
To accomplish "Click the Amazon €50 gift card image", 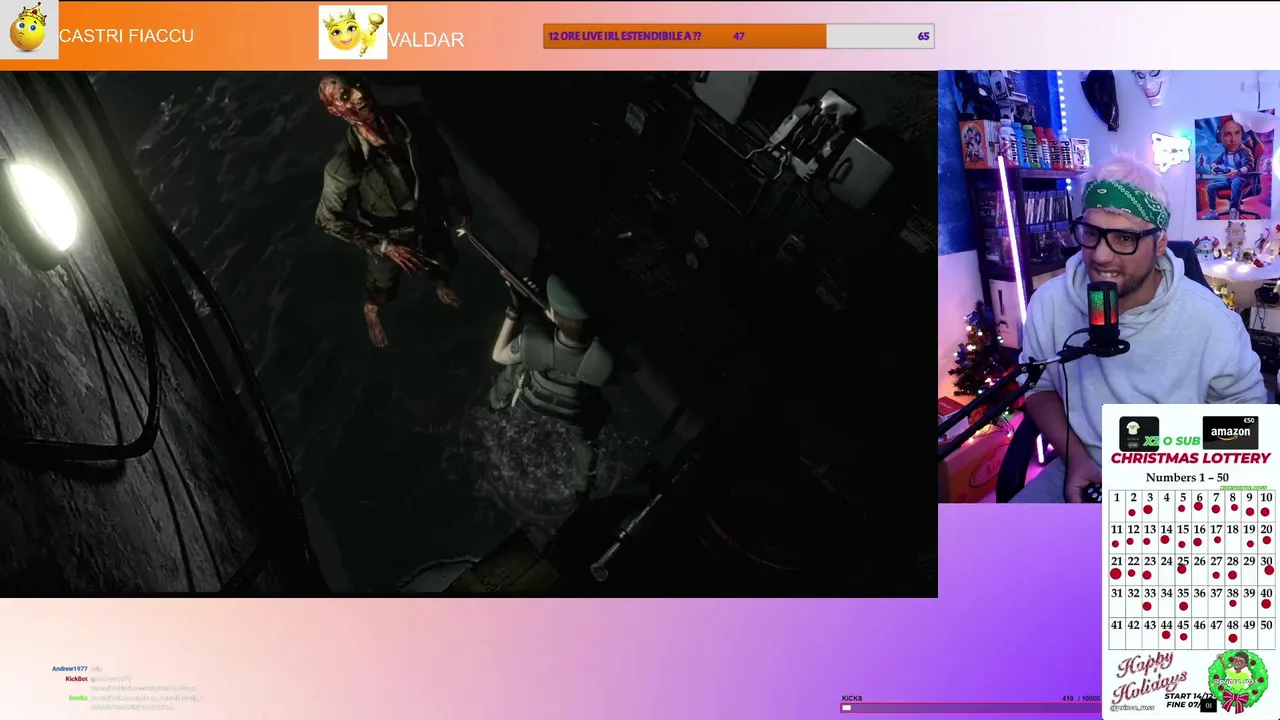I will 1230,431.
